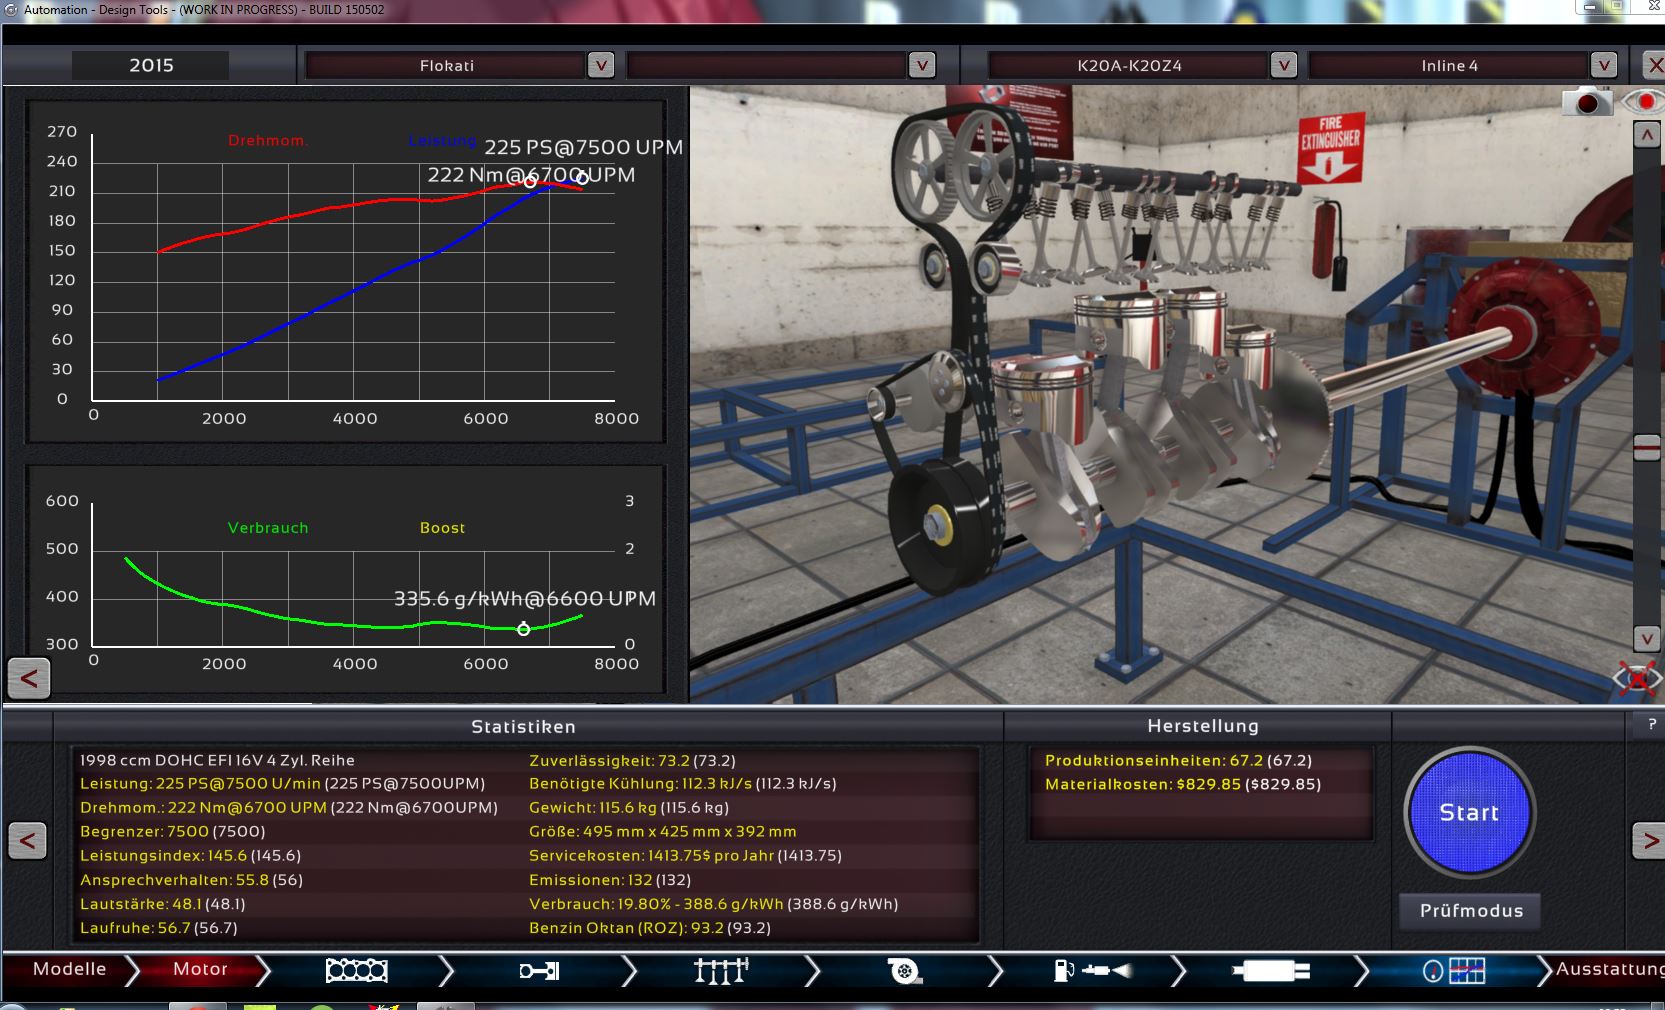1665x1010 pixels.
Task: Open the exhaust muffler step icon
Action: pyautogui.click(x=1271, y=970)
